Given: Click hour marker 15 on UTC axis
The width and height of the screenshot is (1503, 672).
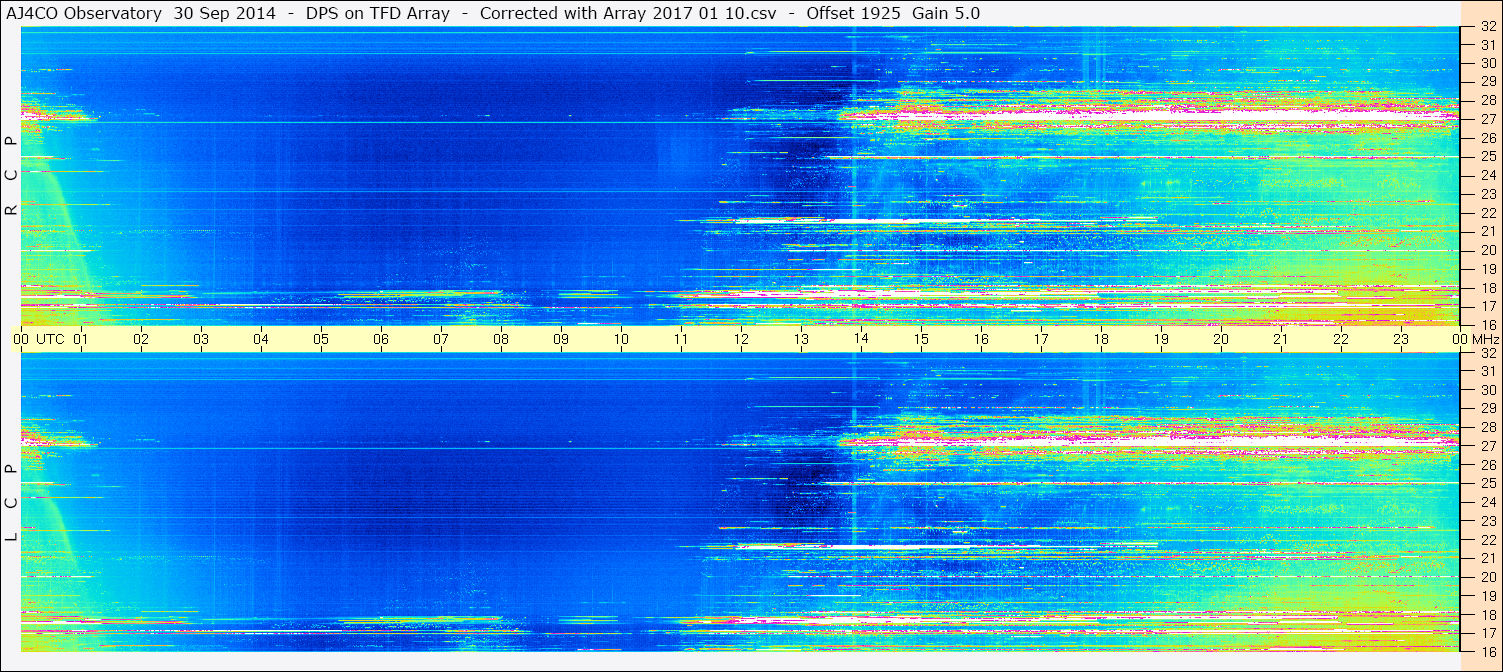Looking at the screenshot, I should (x=921, y=339).
